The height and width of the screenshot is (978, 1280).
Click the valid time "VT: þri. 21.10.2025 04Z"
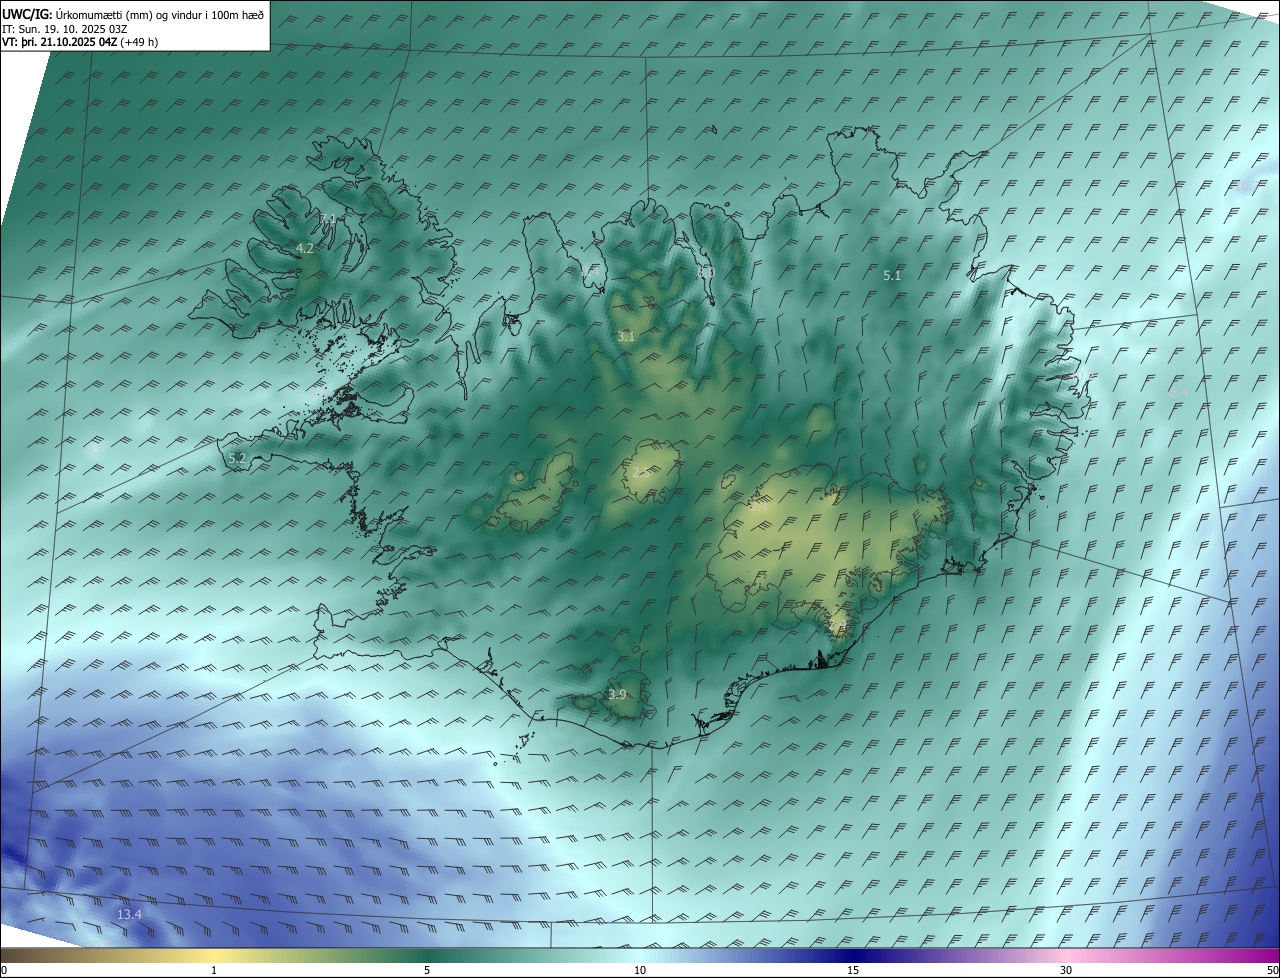(x=60, y=42)
